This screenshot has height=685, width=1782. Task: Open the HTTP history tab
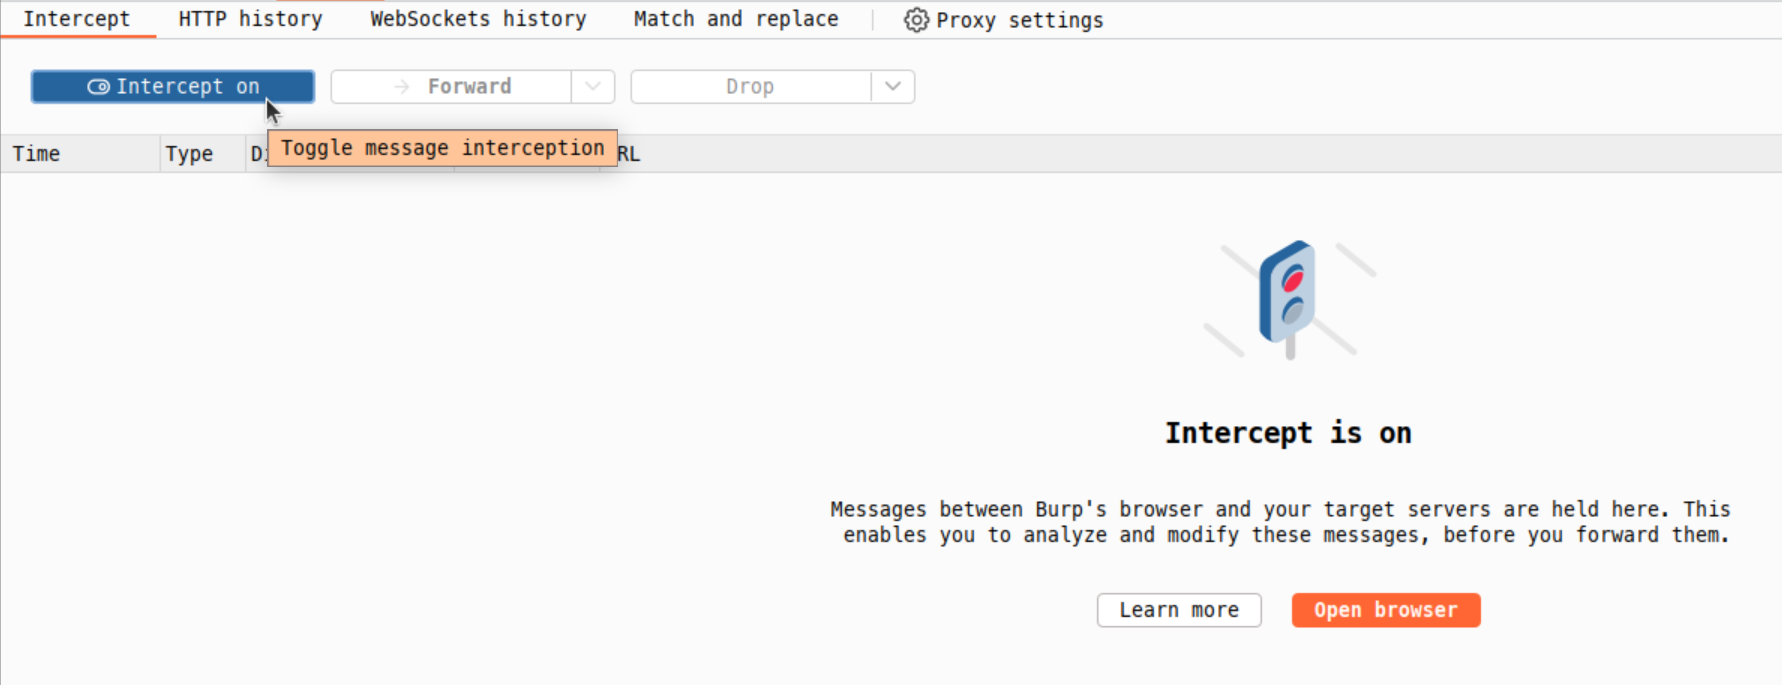(x=250, y=19)
